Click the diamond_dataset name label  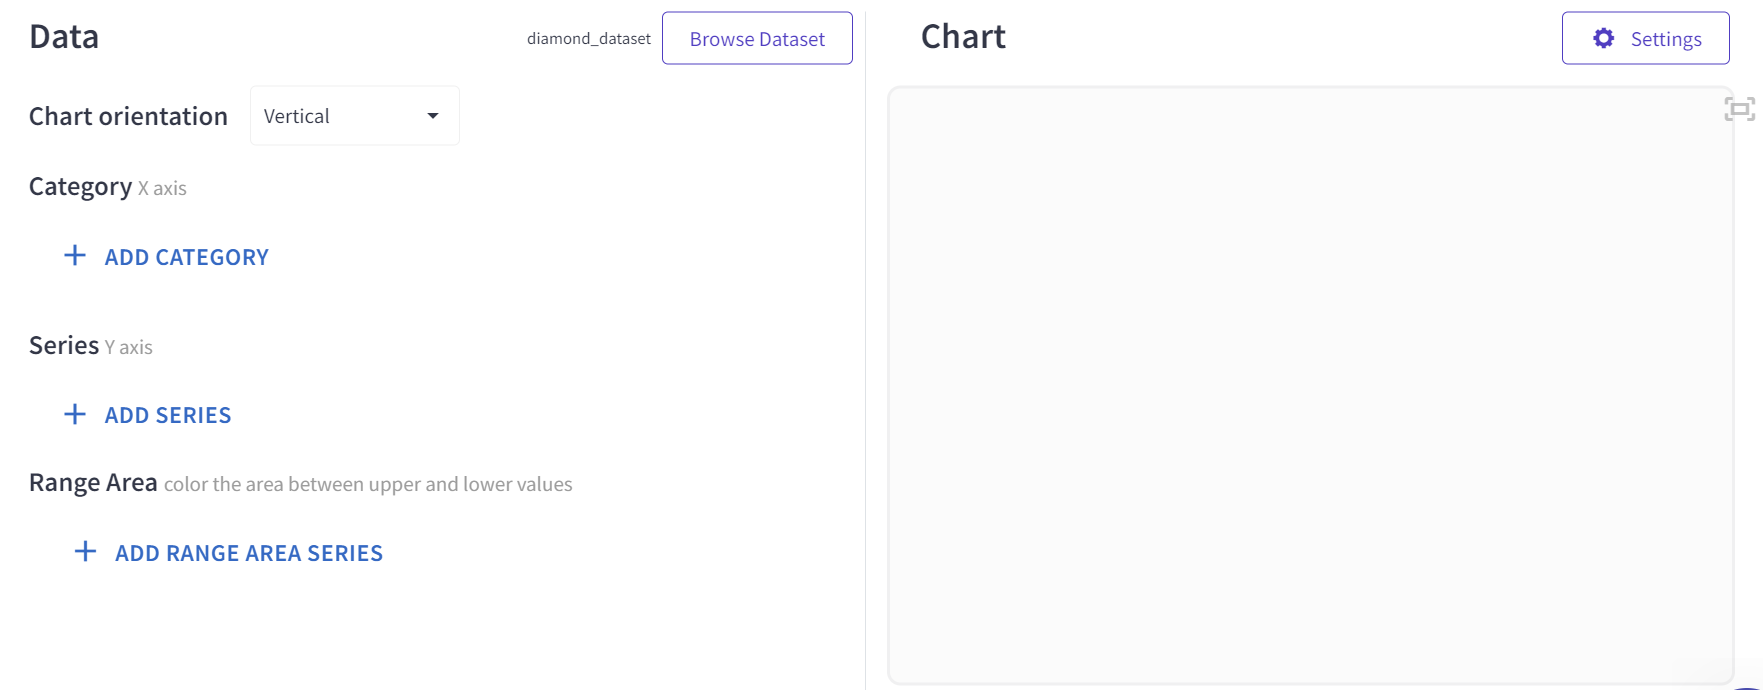click(x=588, y=39)
